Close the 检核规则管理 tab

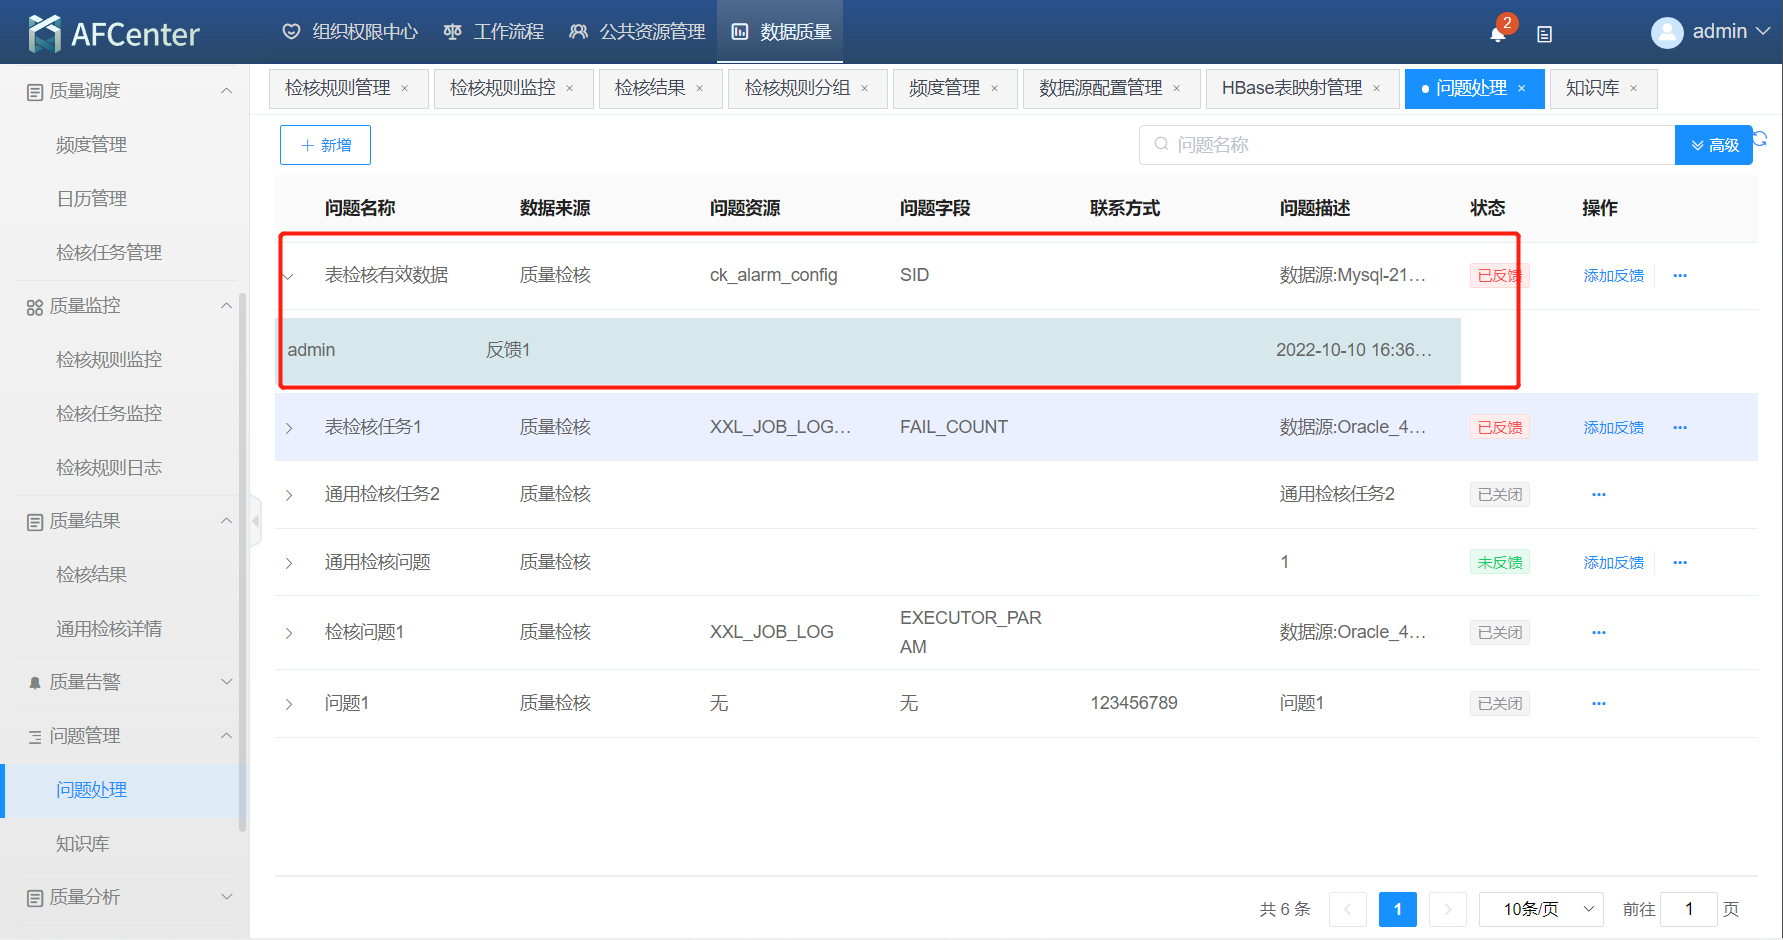point(405,89)
